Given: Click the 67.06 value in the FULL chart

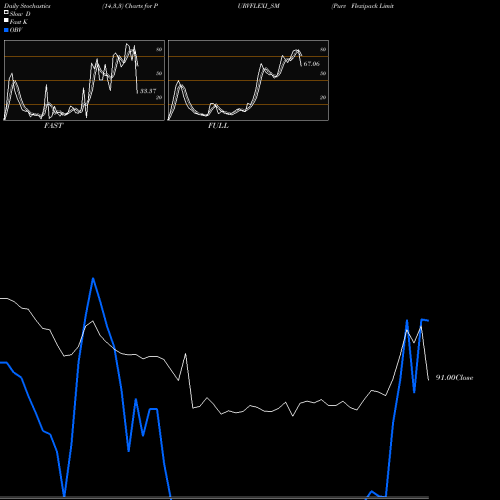Looking at the screenshot, I should (x=311, y=64).
